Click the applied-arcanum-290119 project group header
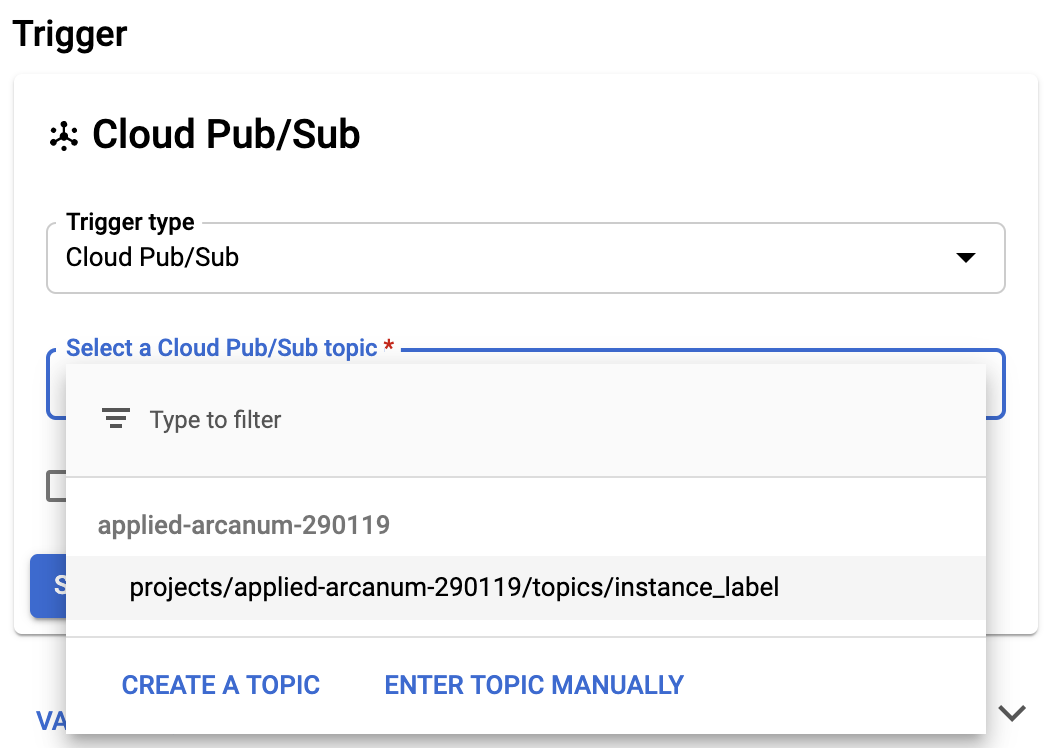Screen dimensions: 1060x748 [243, 525]
